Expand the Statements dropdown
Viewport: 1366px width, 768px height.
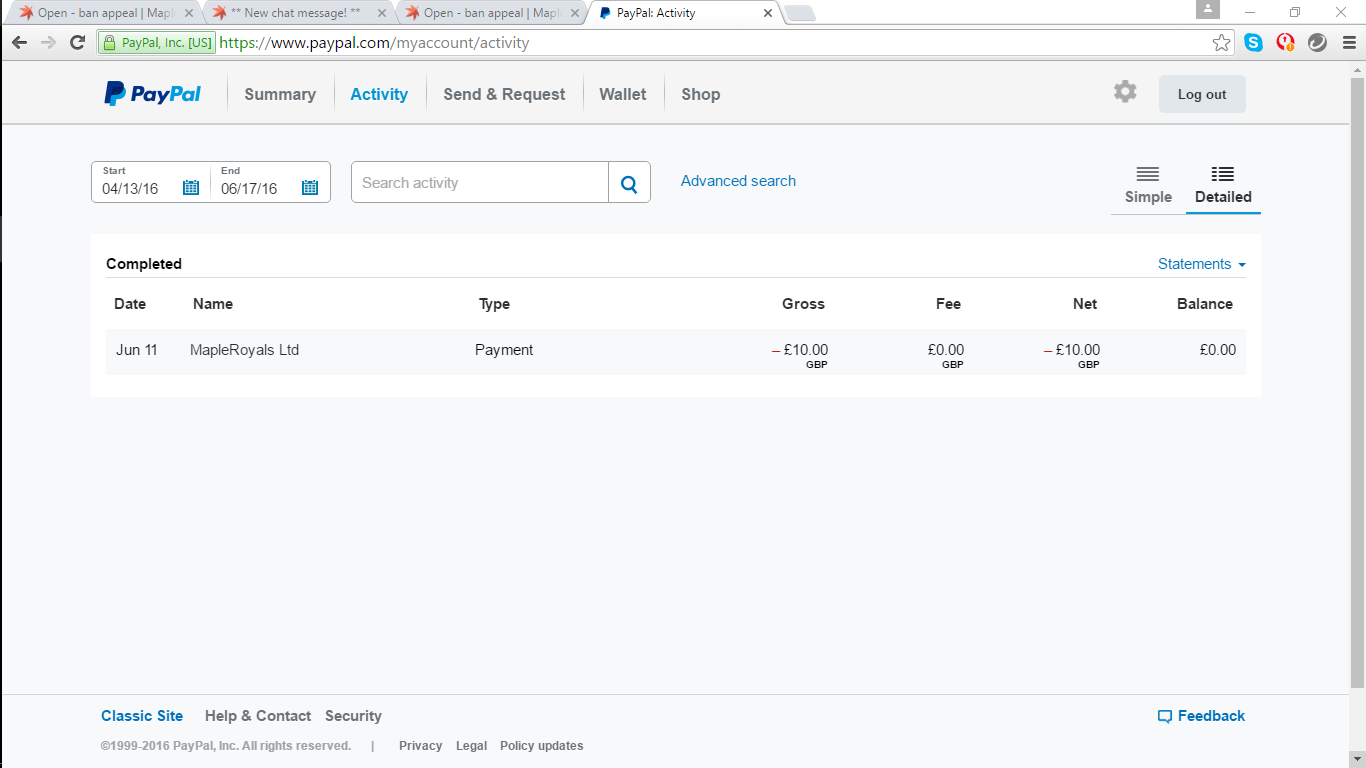point(1202,264)
